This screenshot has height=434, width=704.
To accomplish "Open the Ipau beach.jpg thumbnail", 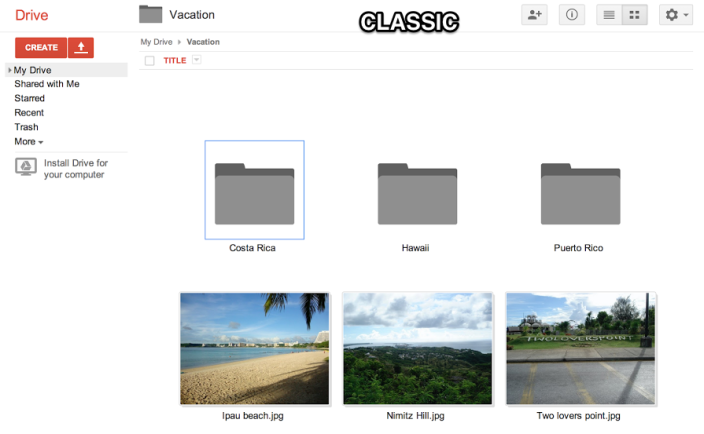I will (x=254, y=348).
